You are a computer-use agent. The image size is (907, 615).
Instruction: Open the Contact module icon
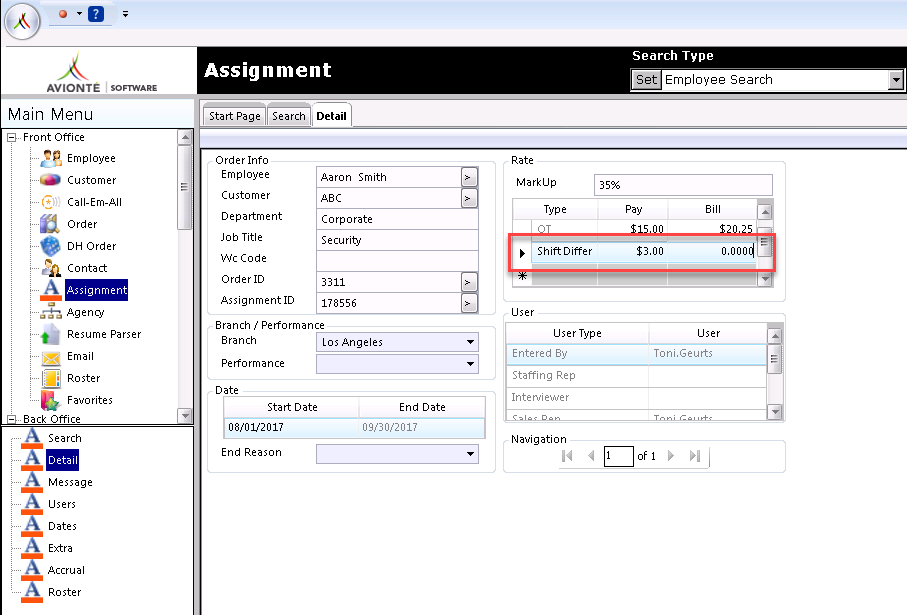[51, 268]
